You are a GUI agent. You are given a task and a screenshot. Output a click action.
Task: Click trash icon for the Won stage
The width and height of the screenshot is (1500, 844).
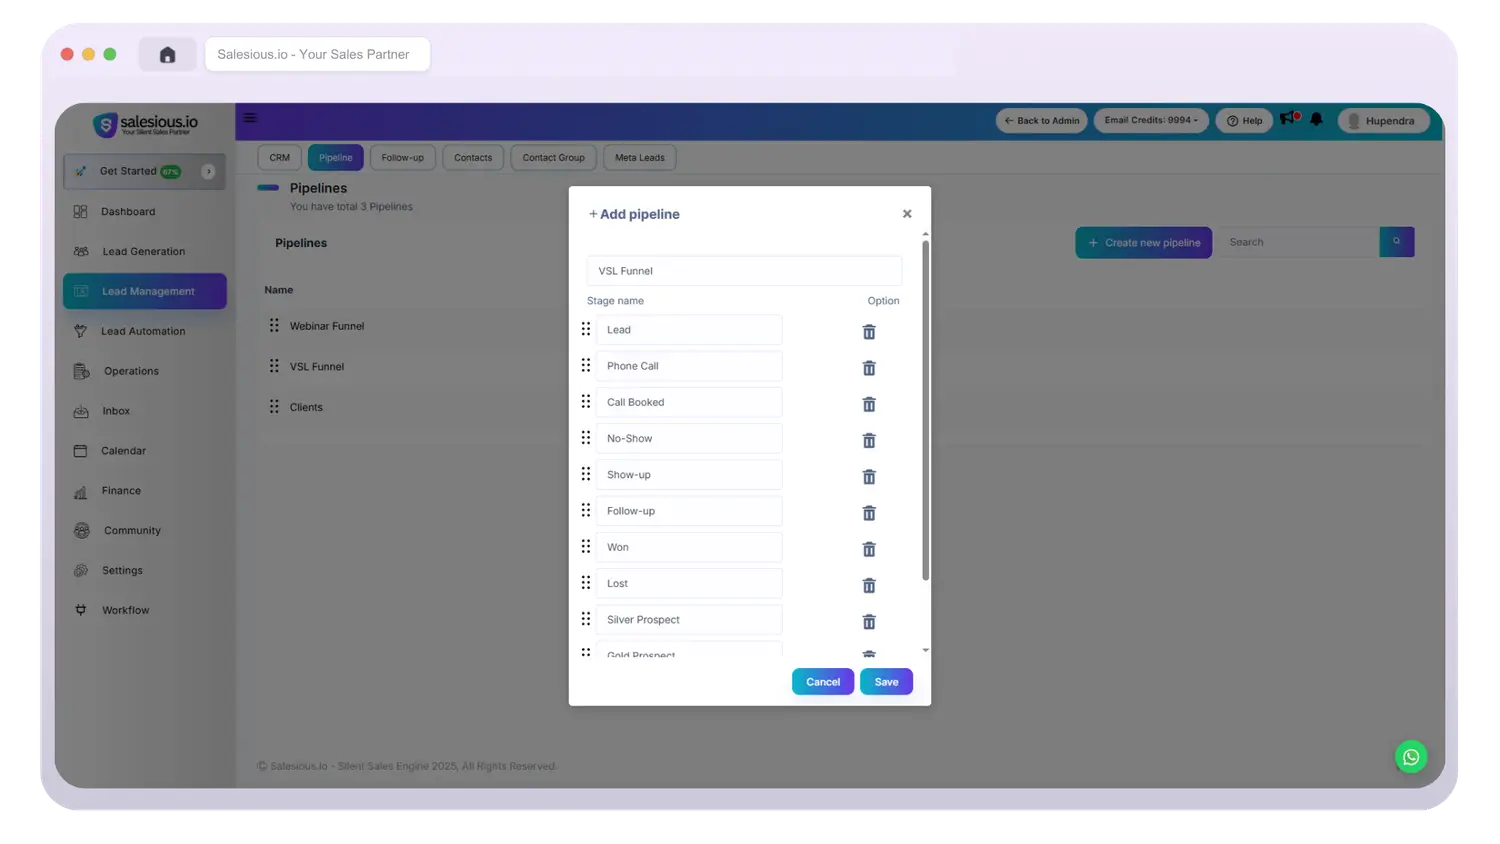pos(869,549)
